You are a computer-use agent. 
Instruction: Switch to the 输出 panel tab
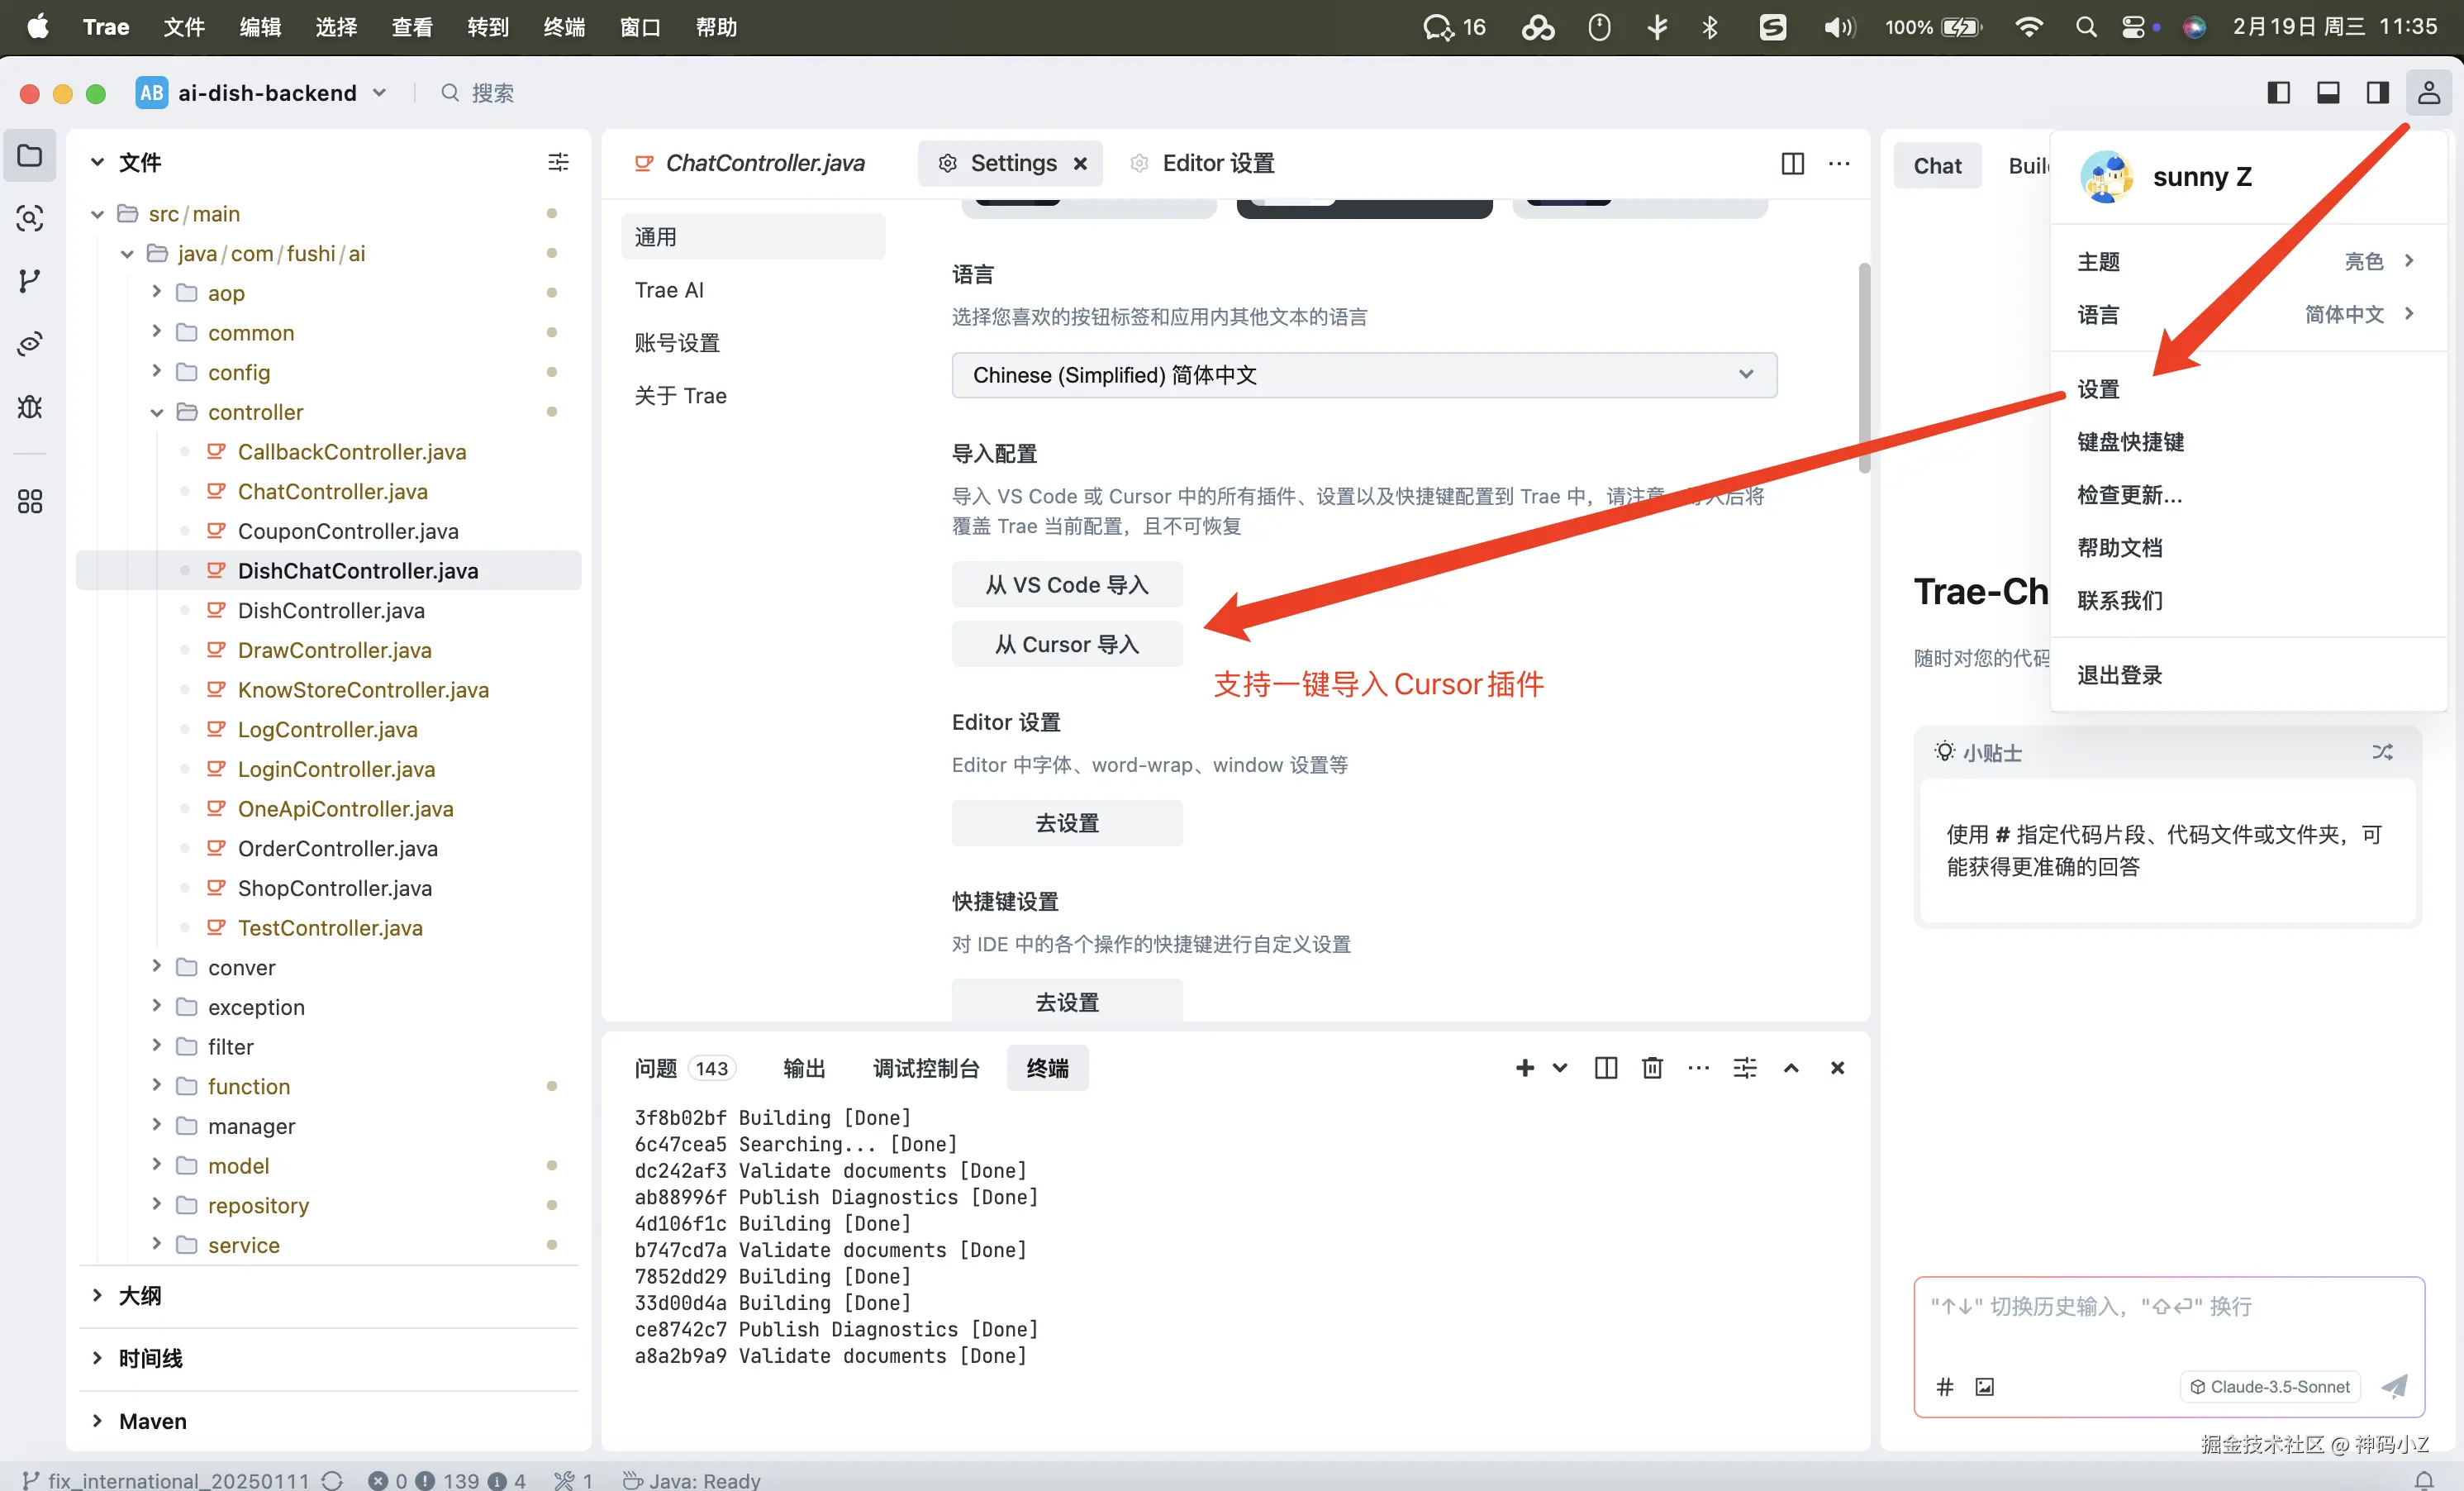click(x=803, y=1068)
